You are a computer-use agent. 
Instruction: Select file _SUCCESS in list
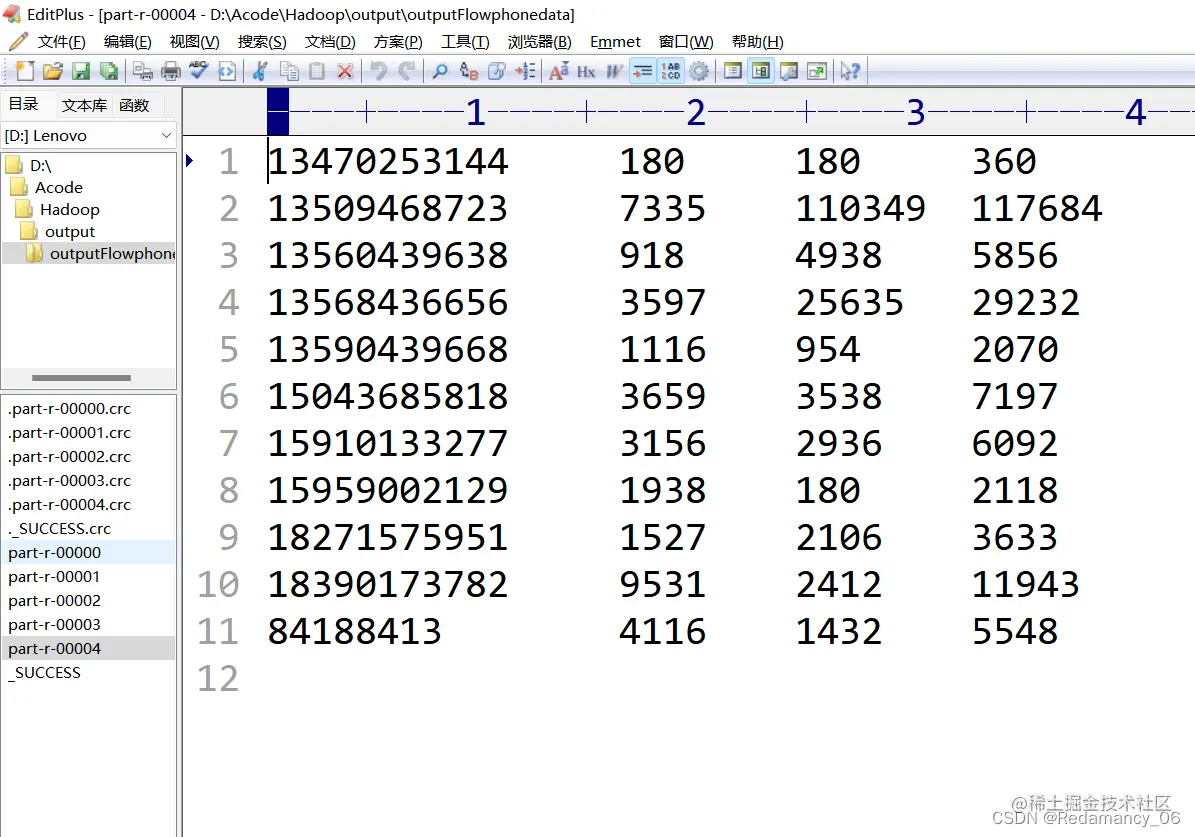(x=44, y=673)
